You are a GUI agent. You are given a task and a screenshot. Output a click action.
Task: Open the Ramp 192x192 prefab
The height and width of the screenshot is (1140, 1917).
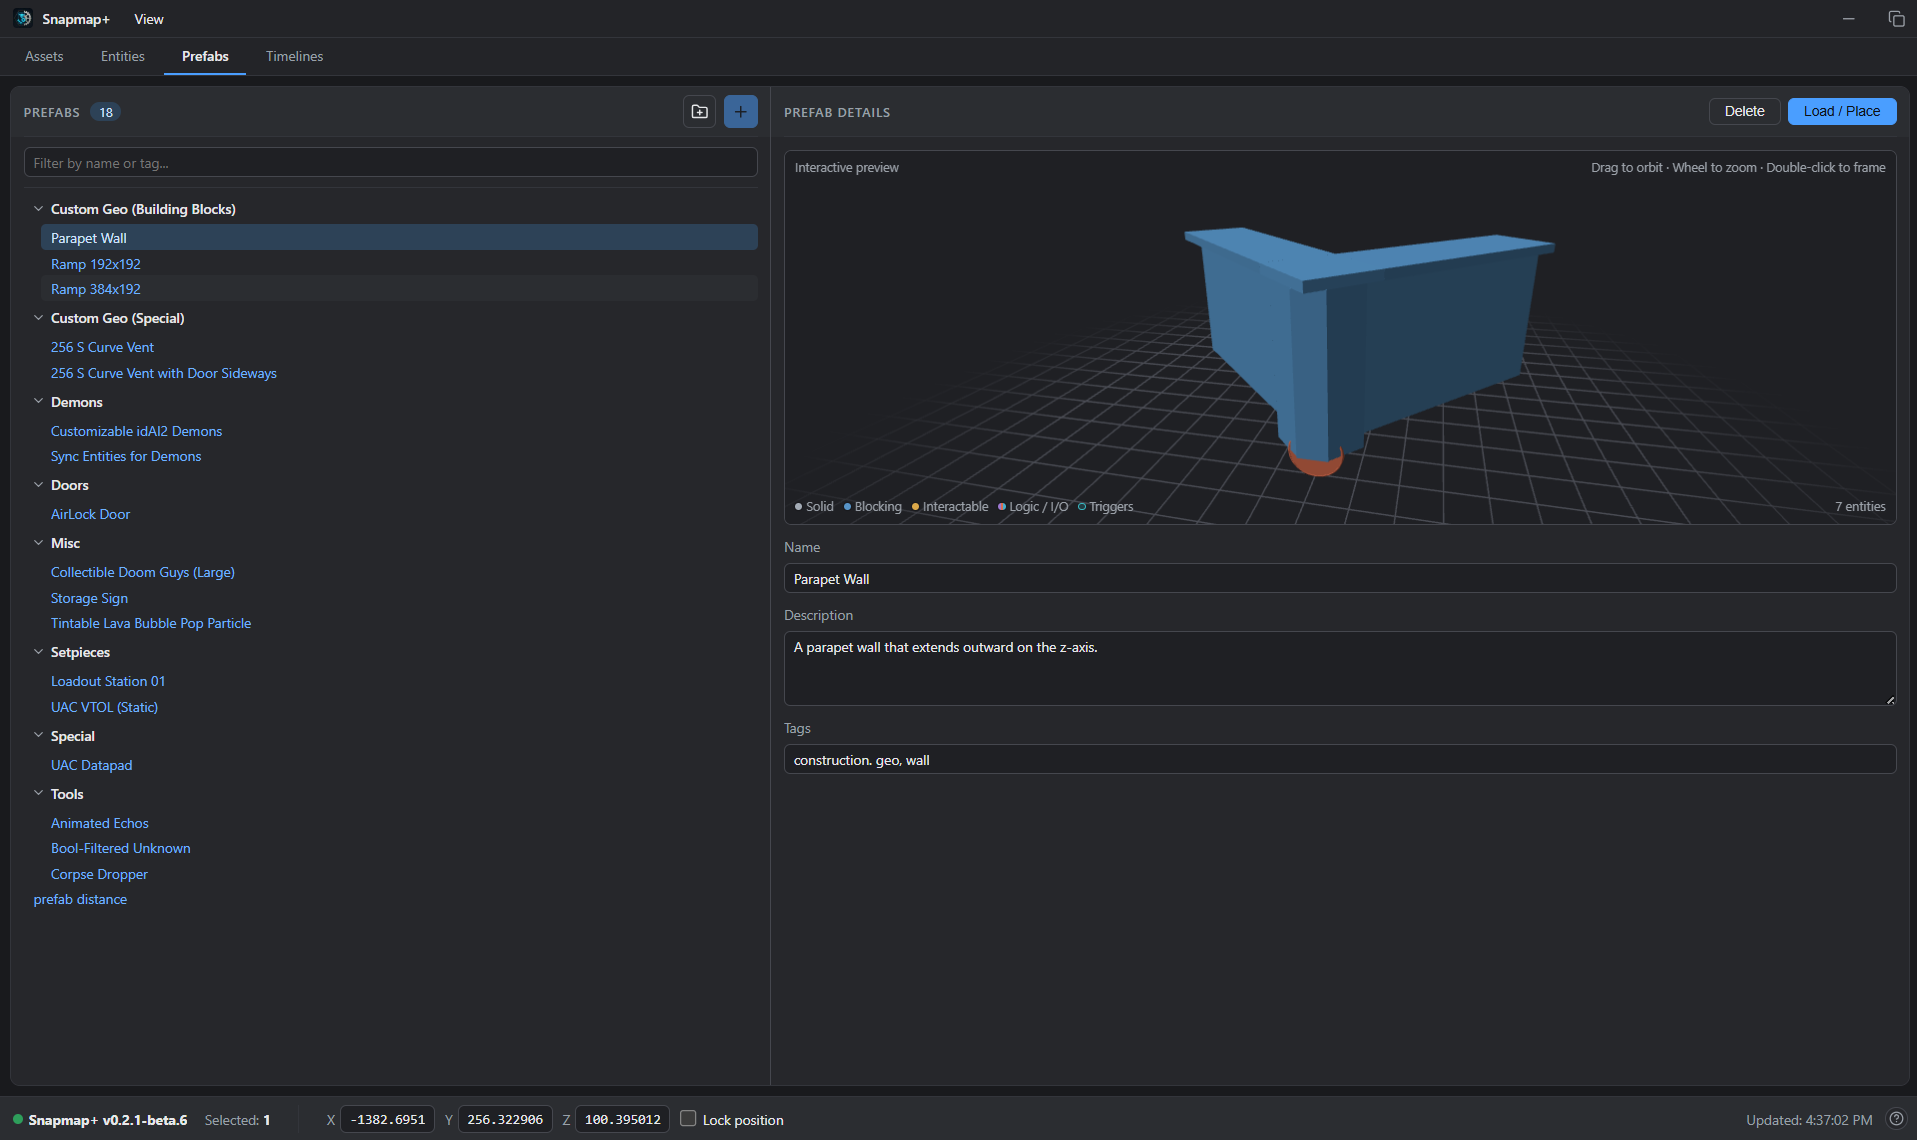96,264
